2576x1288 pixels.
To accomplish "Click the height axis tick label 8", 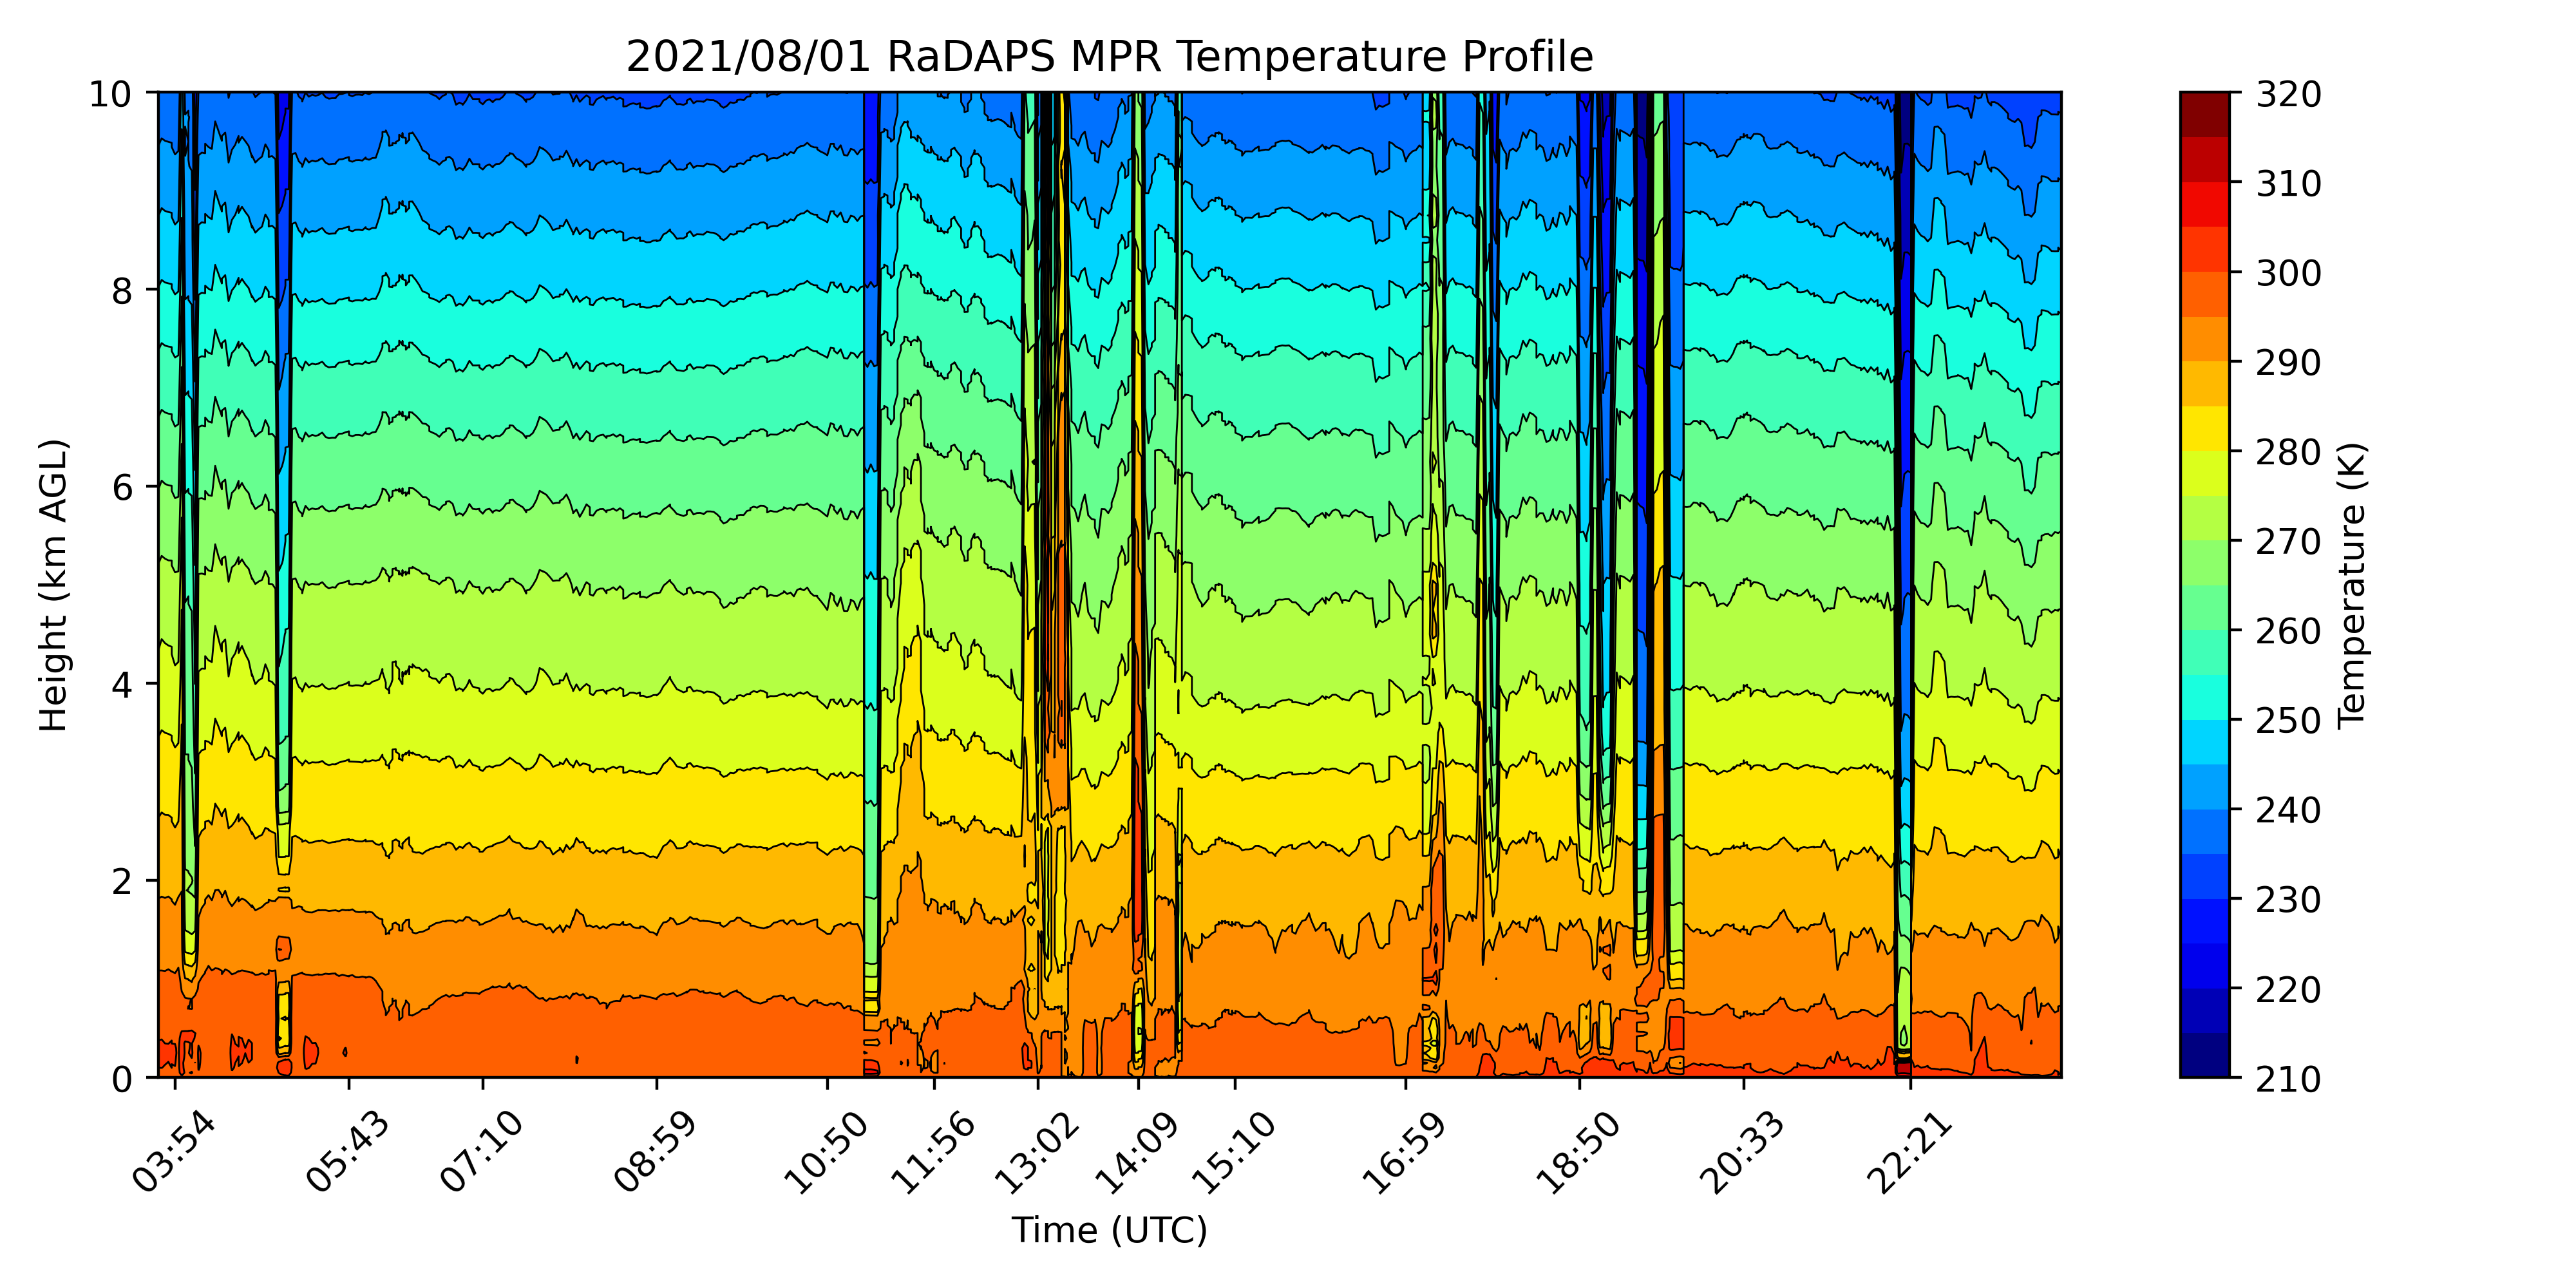I will pos(121,291).
